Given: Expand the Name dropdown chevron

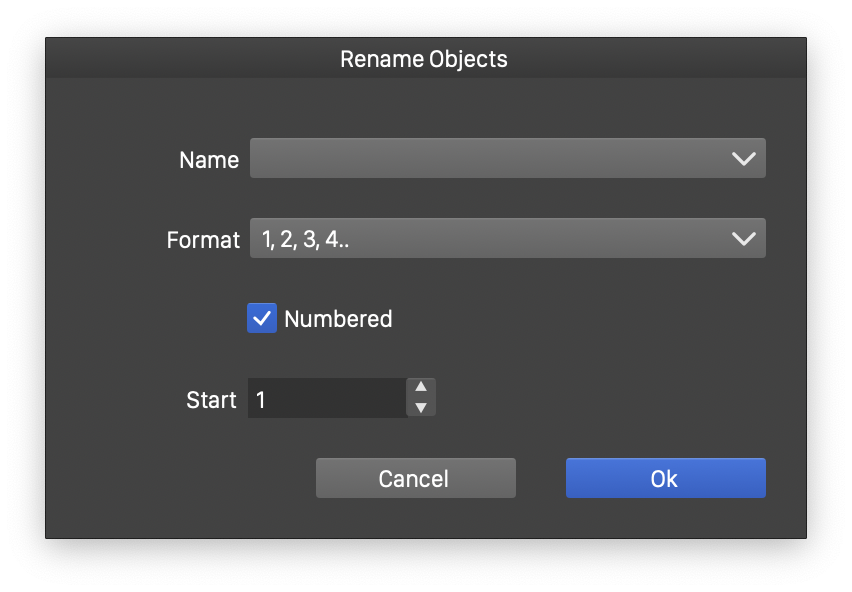Looking at the screenshot, I should (743, 159).
